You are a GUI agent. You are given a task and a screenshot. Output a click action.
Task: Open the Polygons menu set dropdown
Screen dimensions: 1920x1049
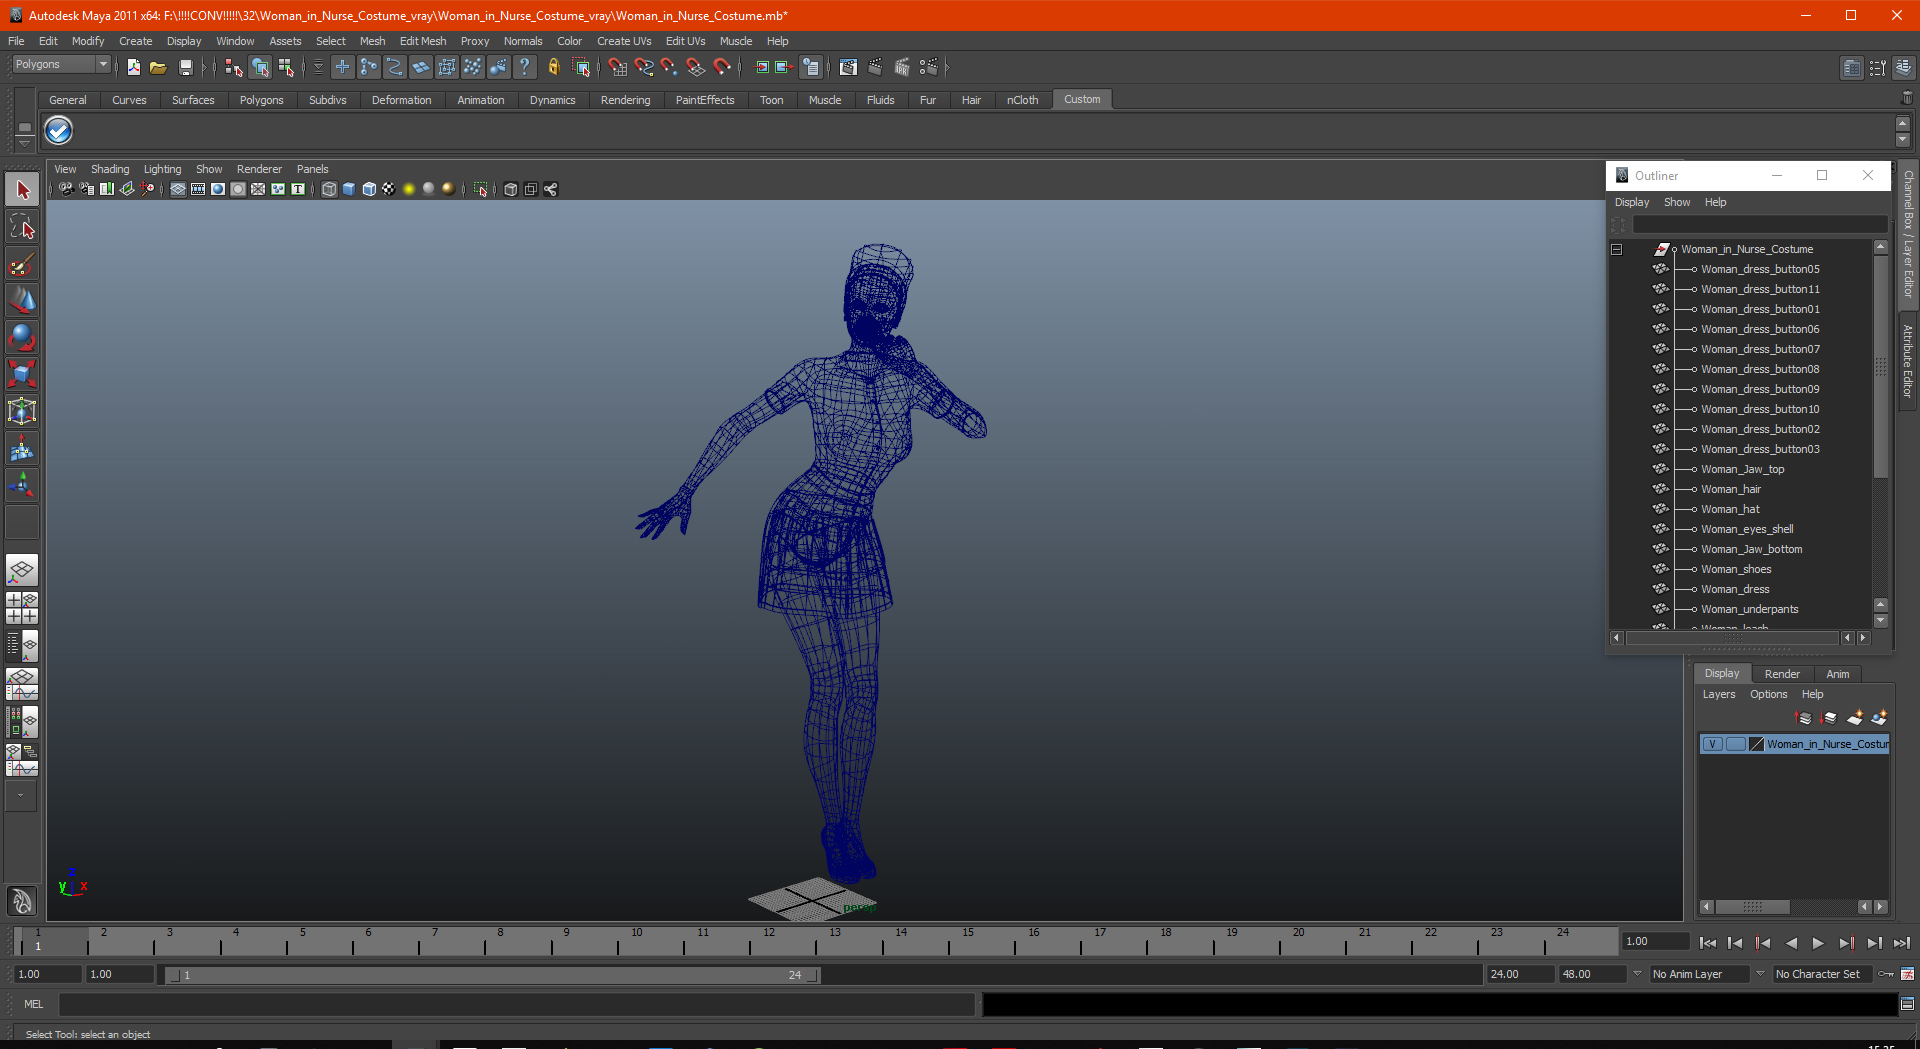coord(61,64)
